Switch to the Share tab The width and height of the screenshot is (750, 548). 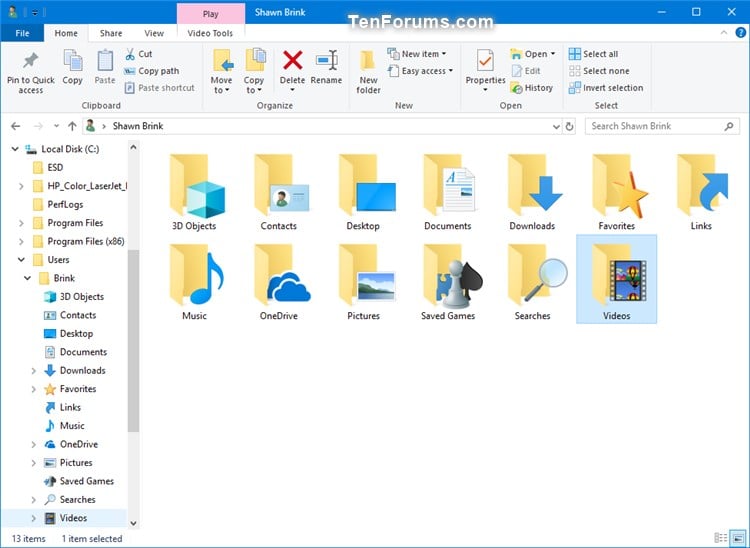pyautogui.click(x=111, y=33)
